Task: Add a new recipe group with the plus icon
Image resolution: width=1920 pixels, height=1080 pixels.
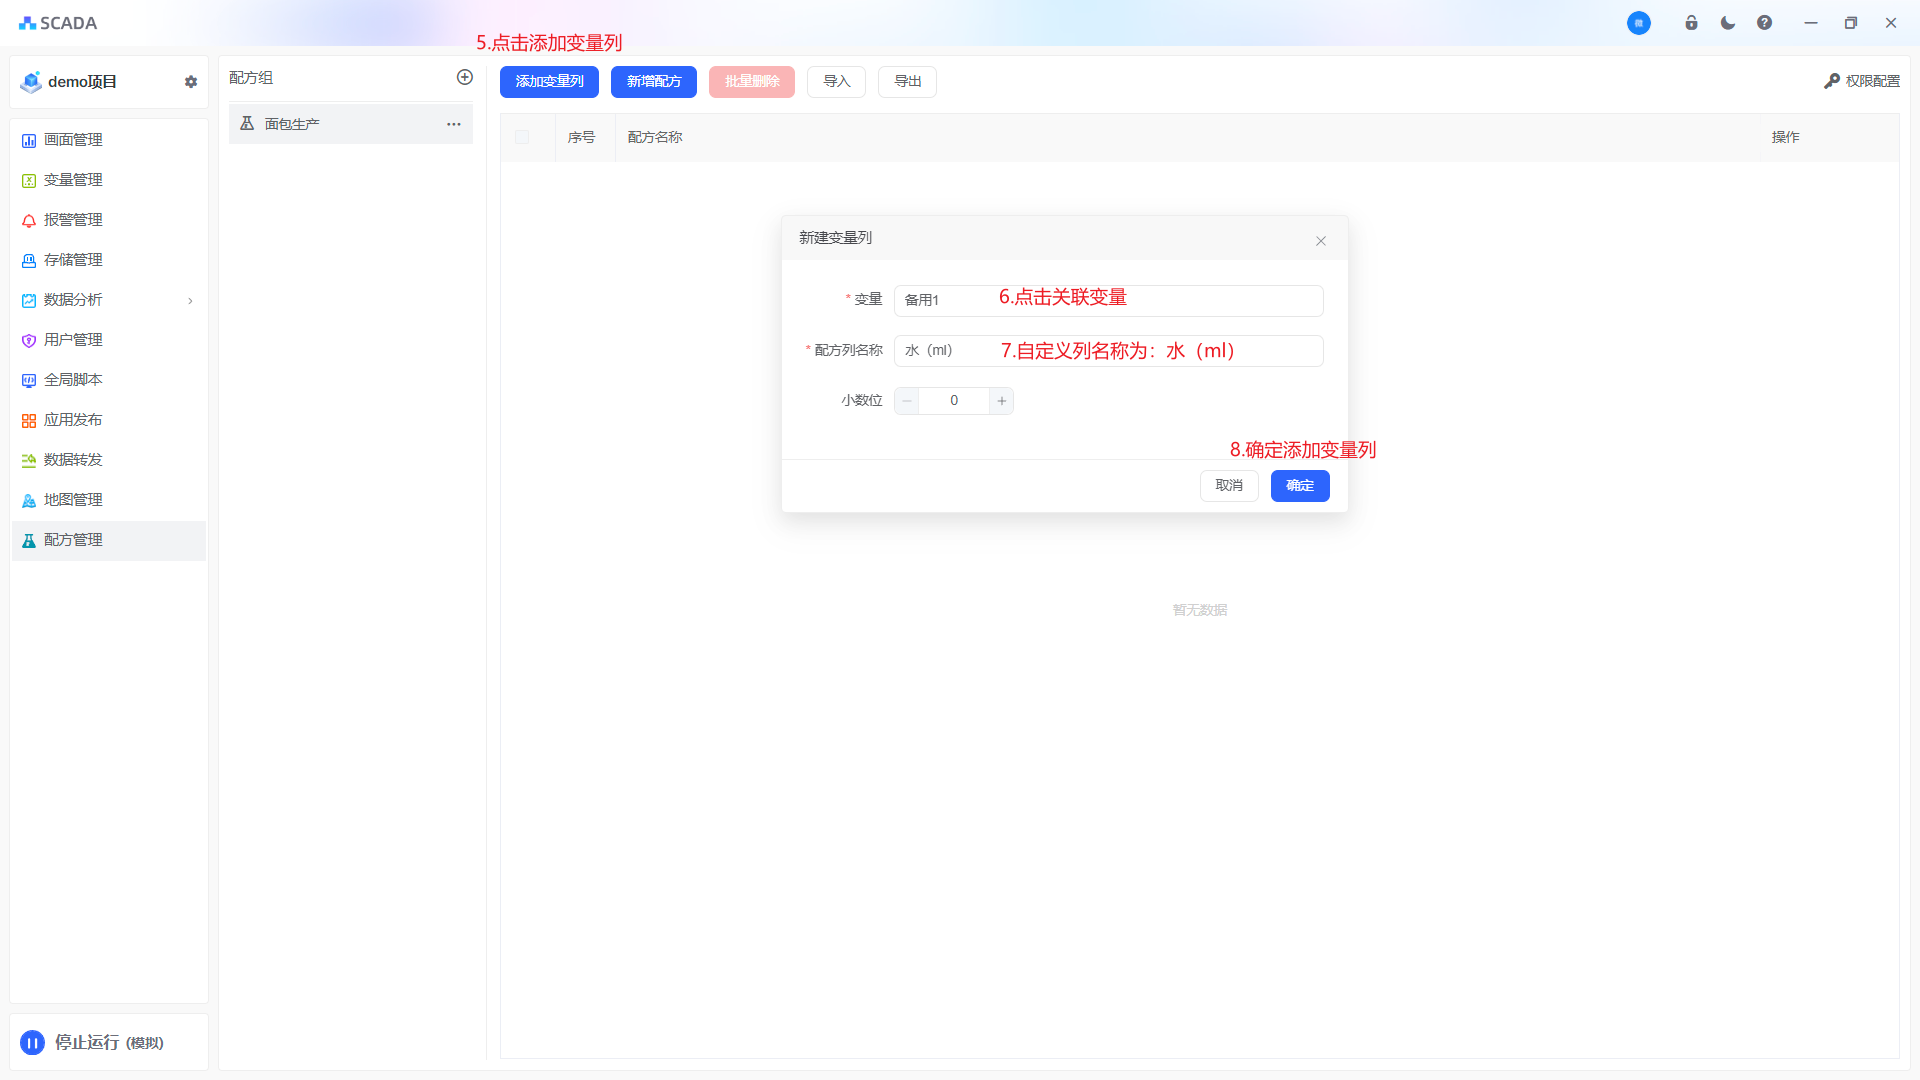Action: pos(465,77)
